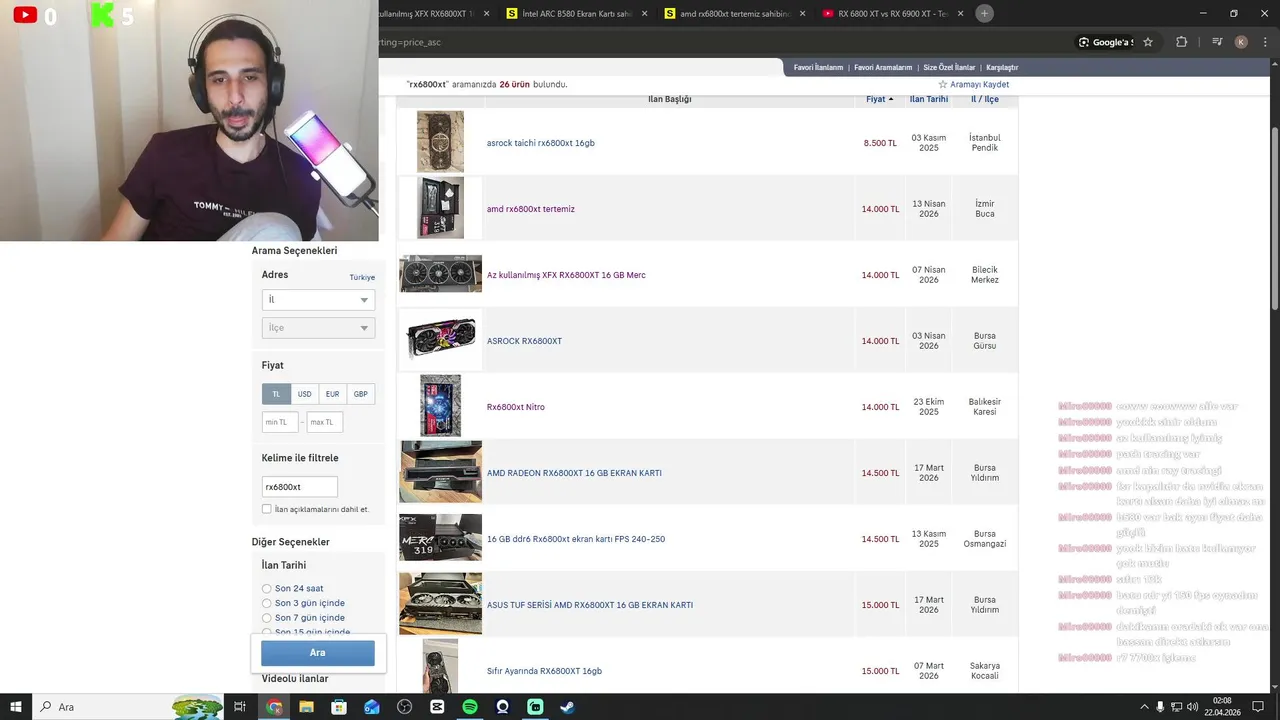Image resolution: width=1280 pixels, height=720 pixels.
Task: Click Chrome icon in the taskbar
Action: click(x=273, y=707)
